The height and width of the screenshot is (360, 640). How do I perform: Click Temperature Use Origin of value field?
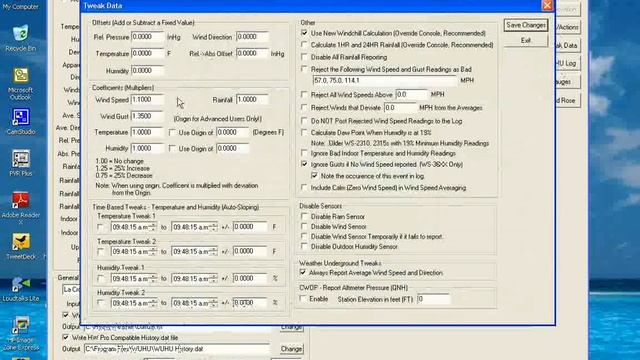tap(233, 133)
